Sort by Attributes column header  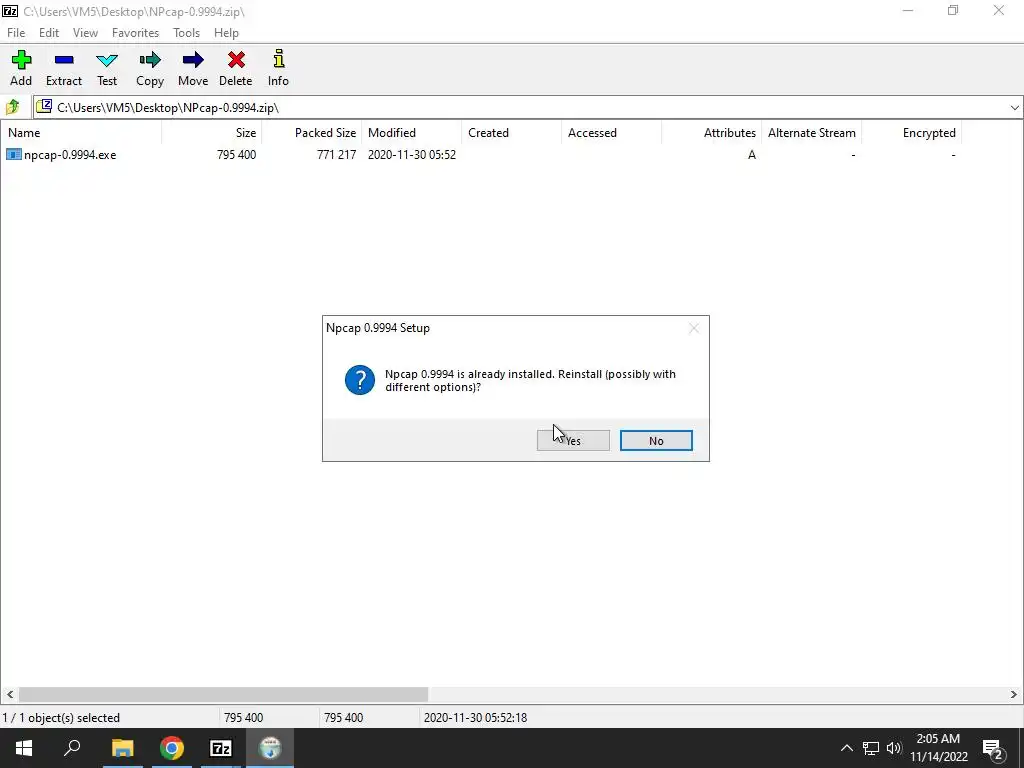[x=711, y=133]
